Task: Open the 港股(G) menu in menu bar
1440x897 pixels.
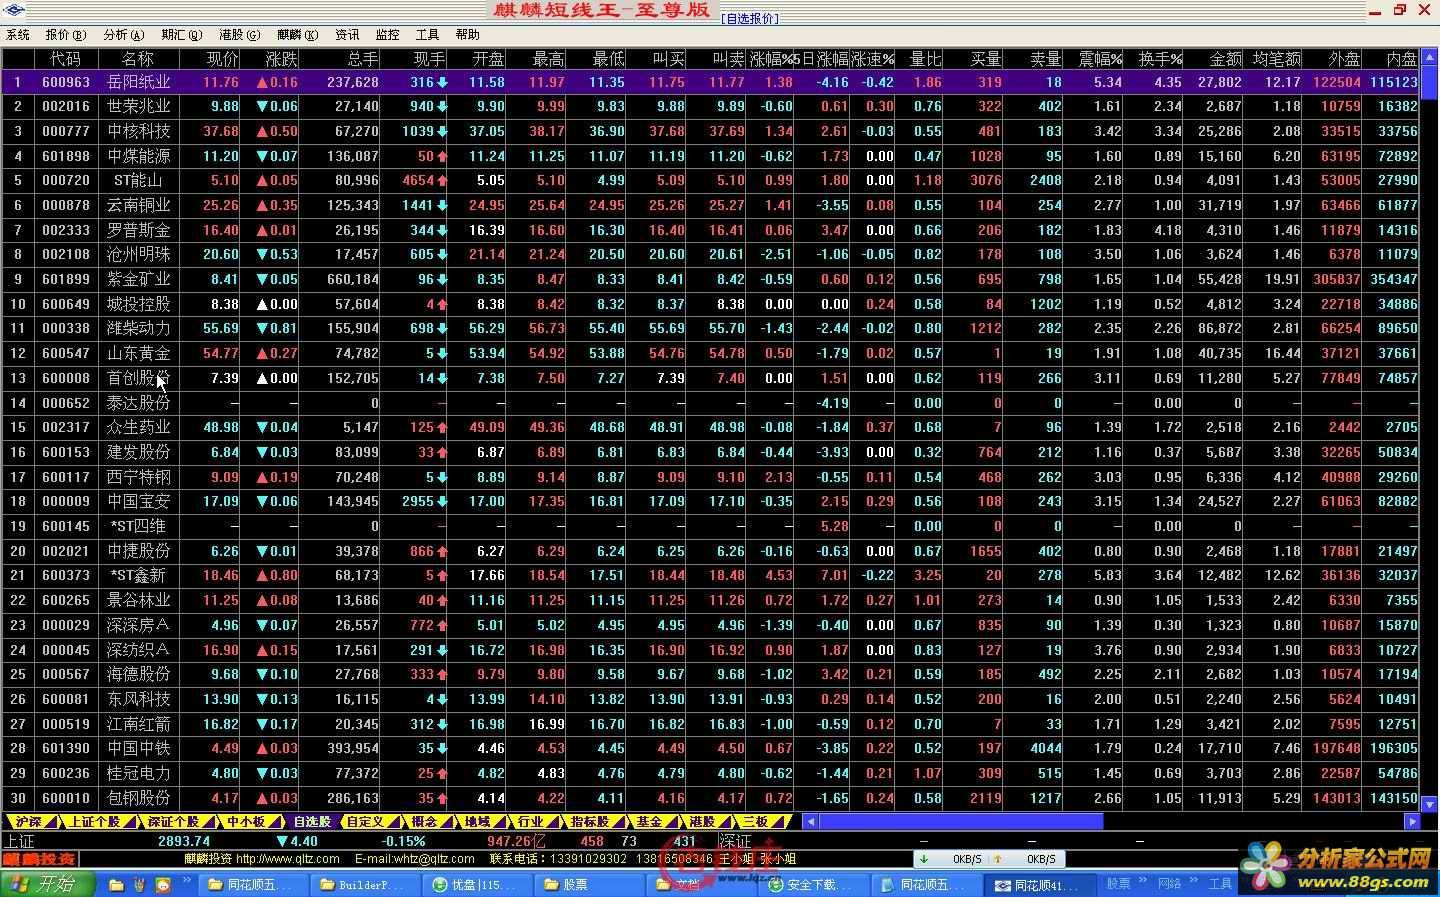Action: (240, 35)
